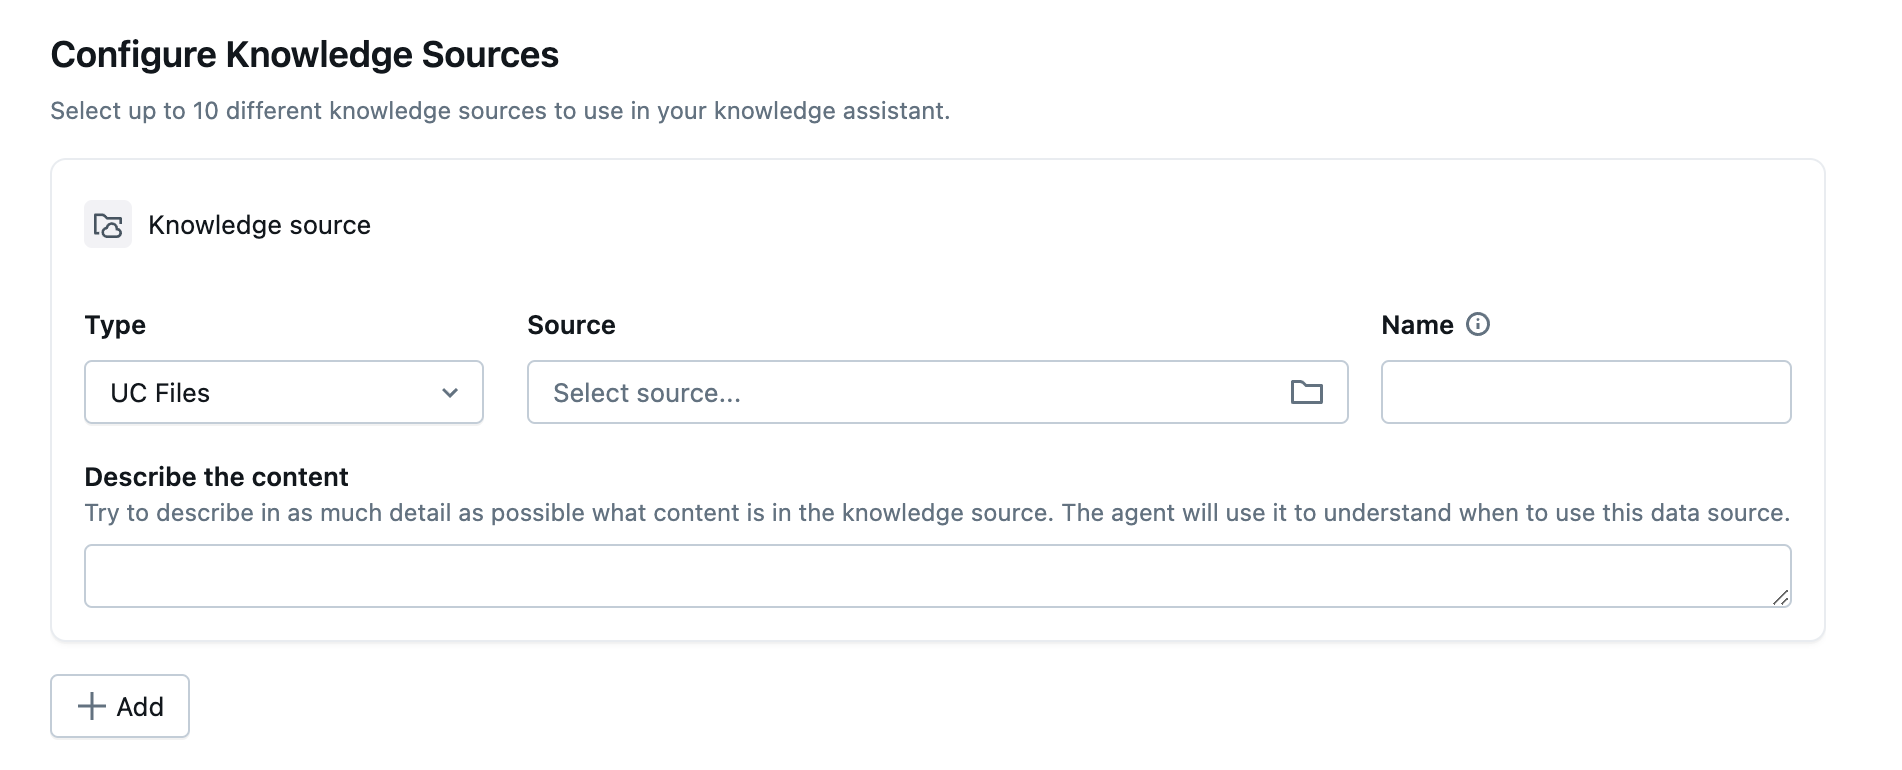This screenshot has width=1902, height=770.
Task: Click the Knowledge source card title text
Action: [259, 225]
